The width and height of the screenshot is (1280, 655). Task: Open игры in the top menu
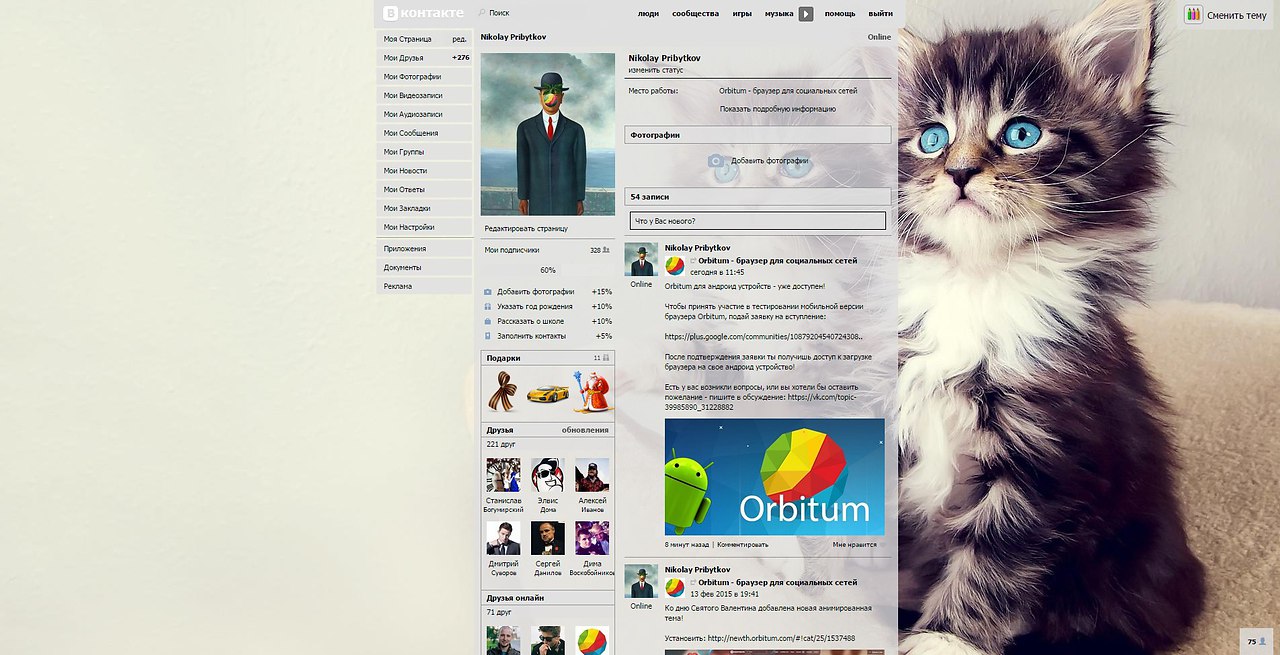click(742, 14)
